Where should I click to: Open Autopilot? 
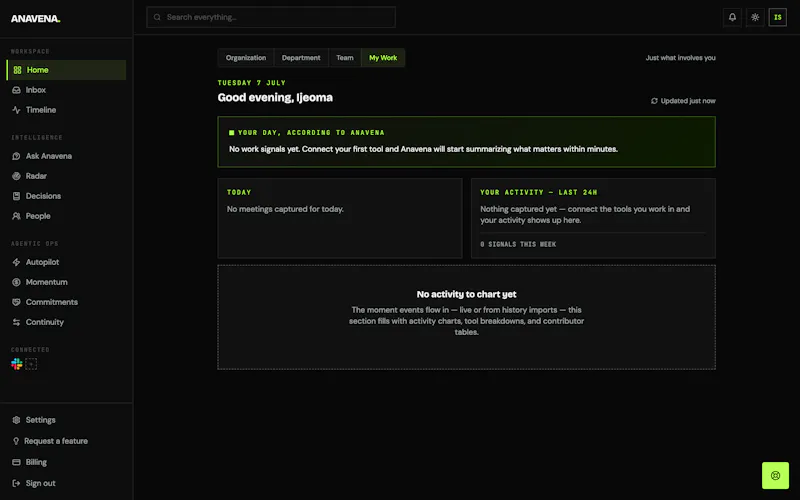click(x=66, y=262)
